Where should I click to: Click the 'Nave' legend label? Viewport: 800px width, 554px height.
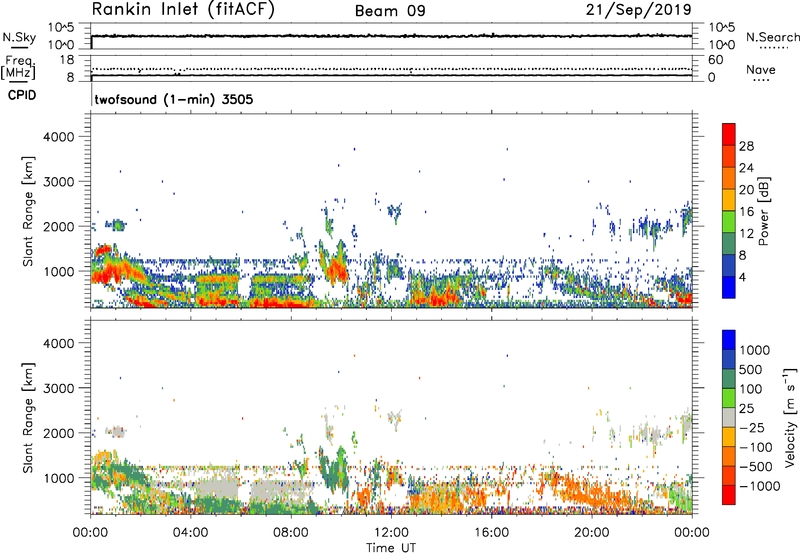point(761,69)
